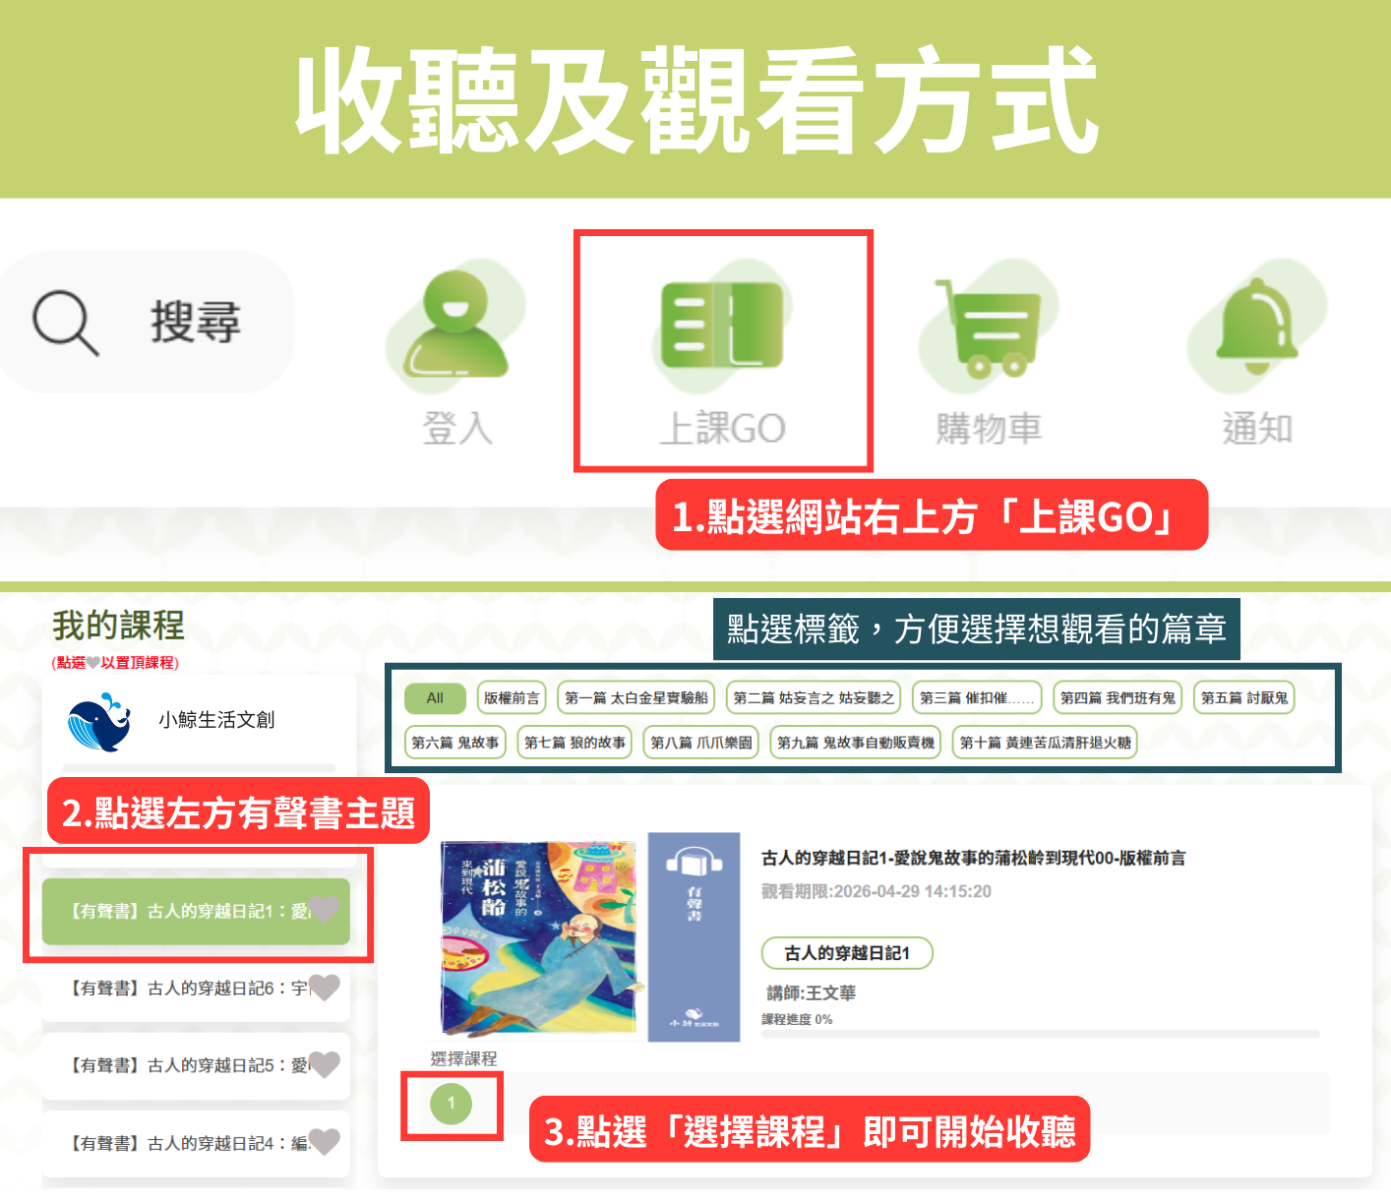Pin 古人的穿越日記1 course with its heart
1391x1200 pixels.
(x=324, y=909)
